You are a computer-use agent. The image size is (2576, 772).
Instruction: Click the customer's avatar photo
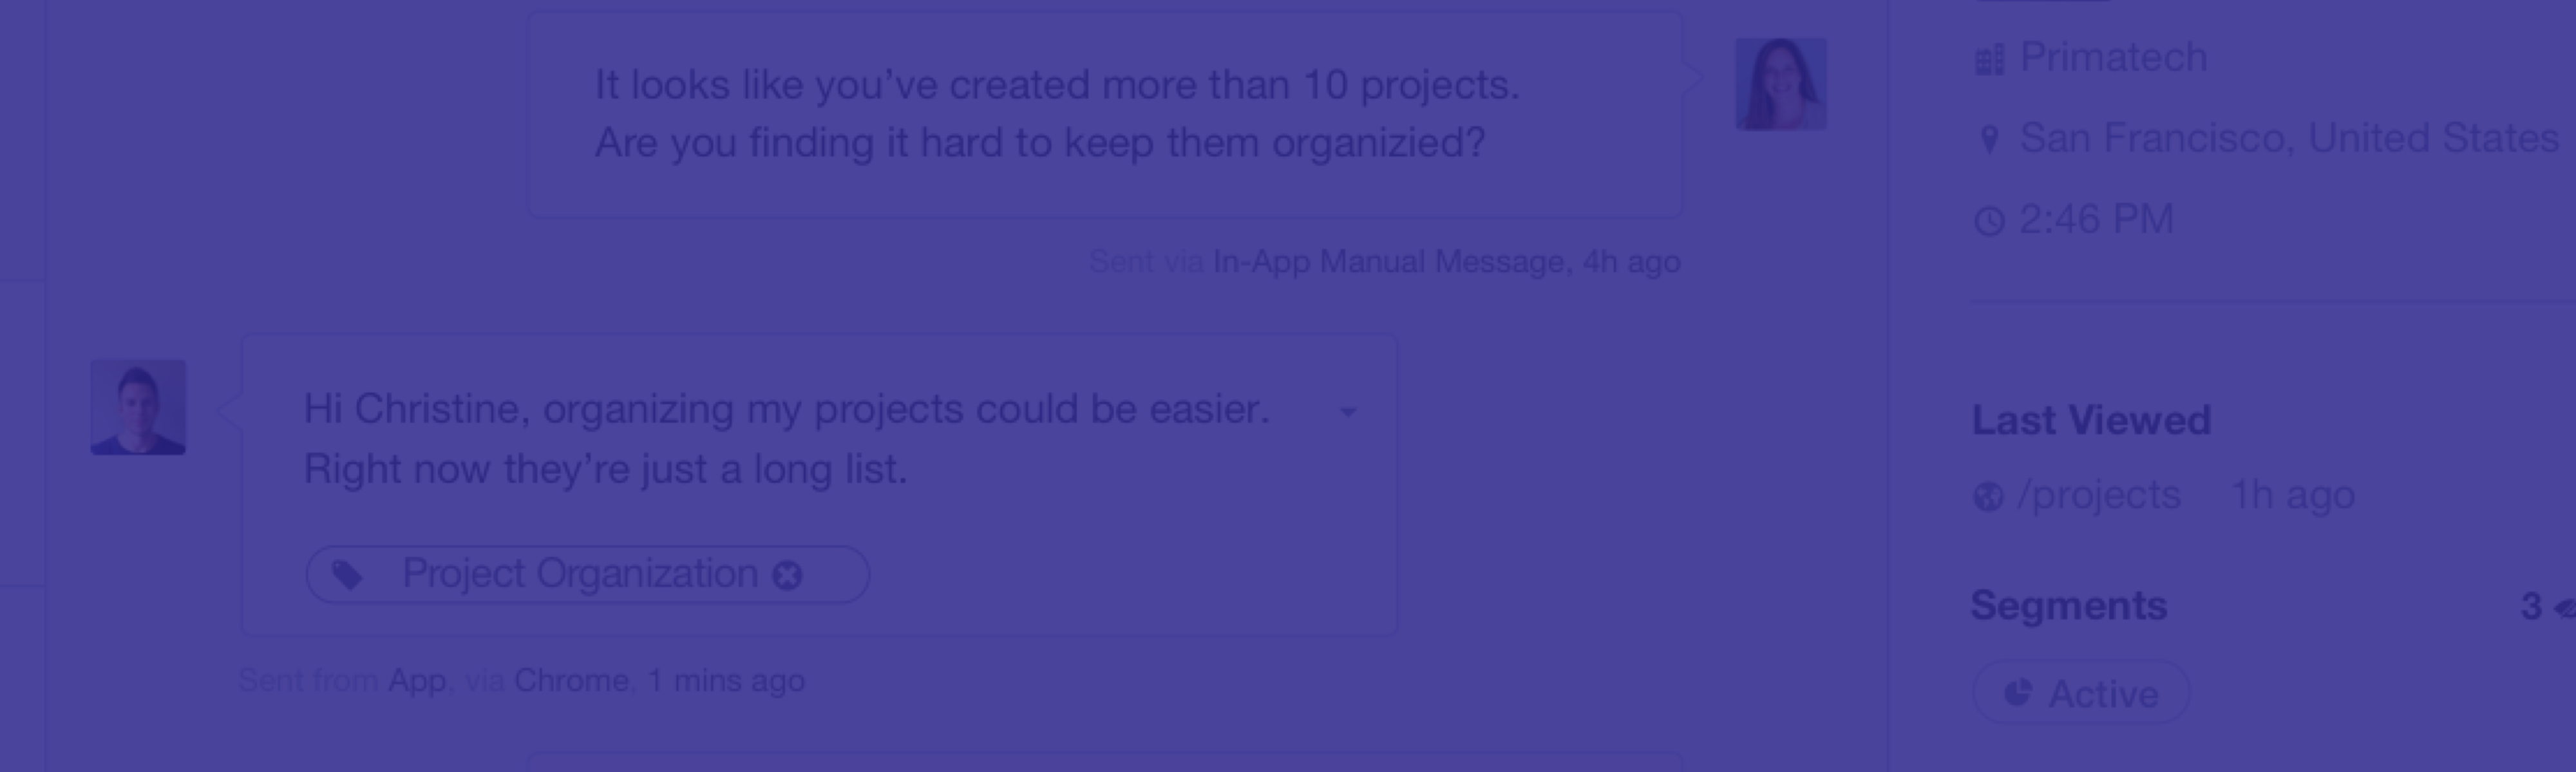point(138,407)
